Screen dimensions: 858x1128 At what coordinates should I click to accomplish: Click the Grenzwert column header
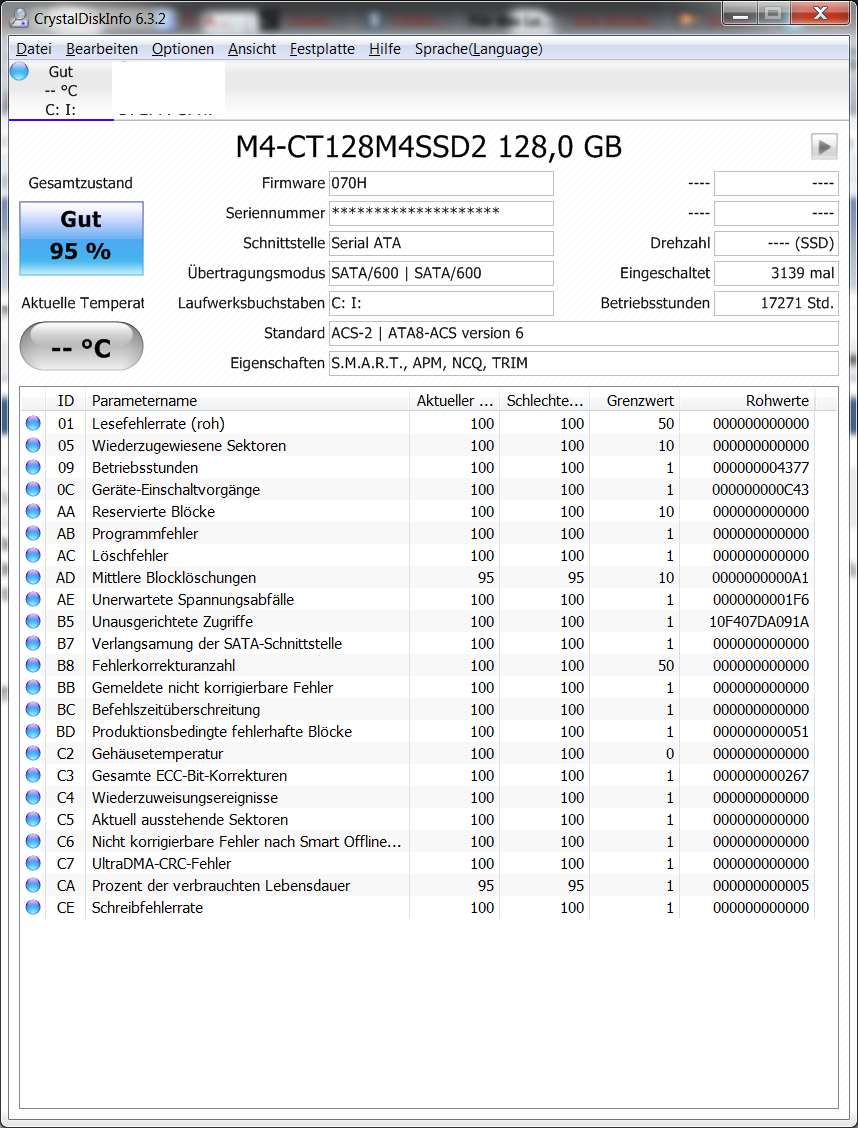(x=634, y=401)
